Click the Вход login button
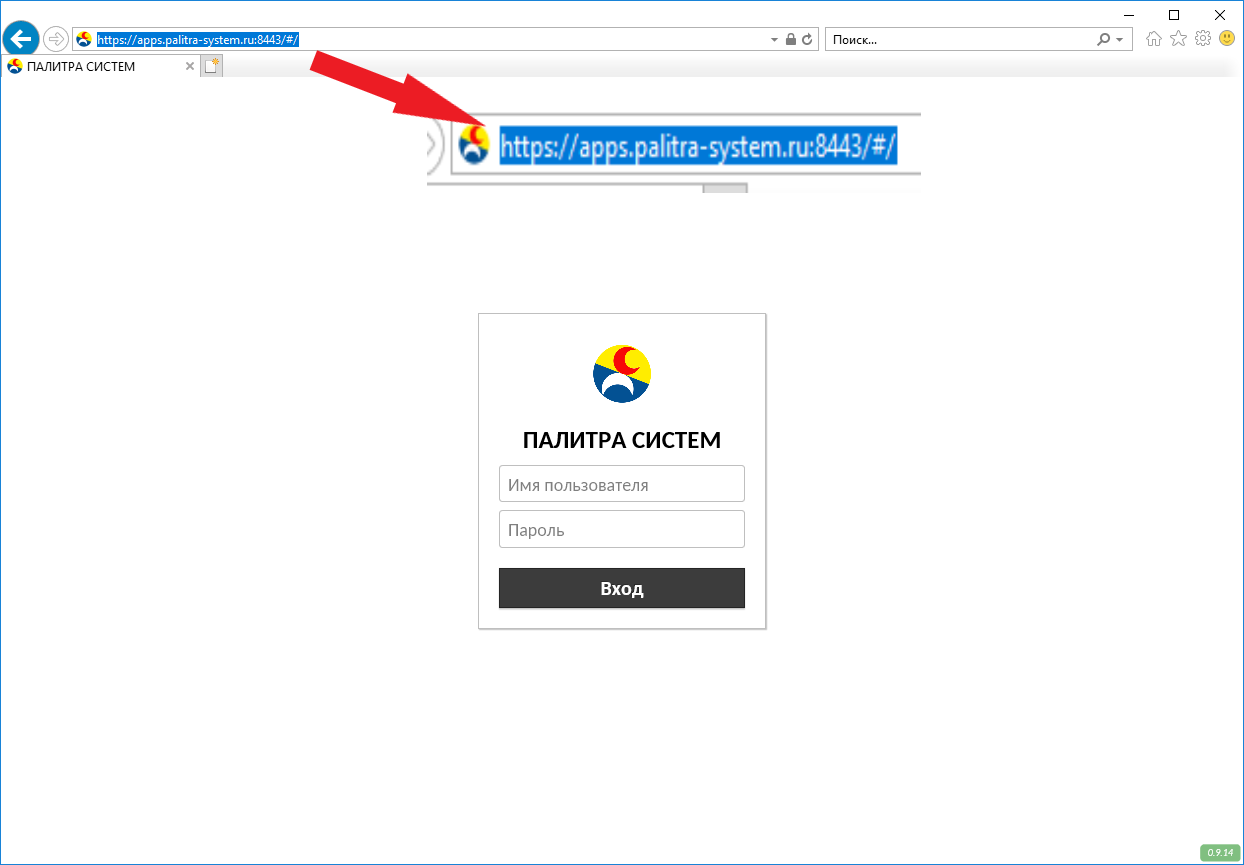Viewport: 1244px width, 865px height. tap(622, 588)
